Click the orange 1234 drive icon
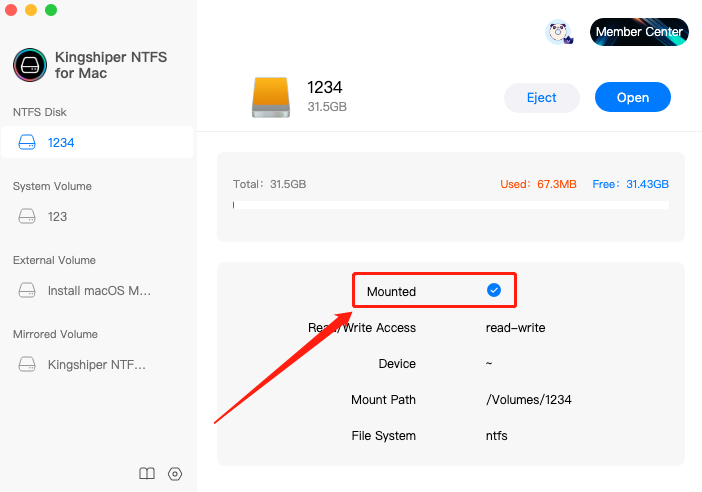Viewport: 702px width, 492px height. pos(271,97)
